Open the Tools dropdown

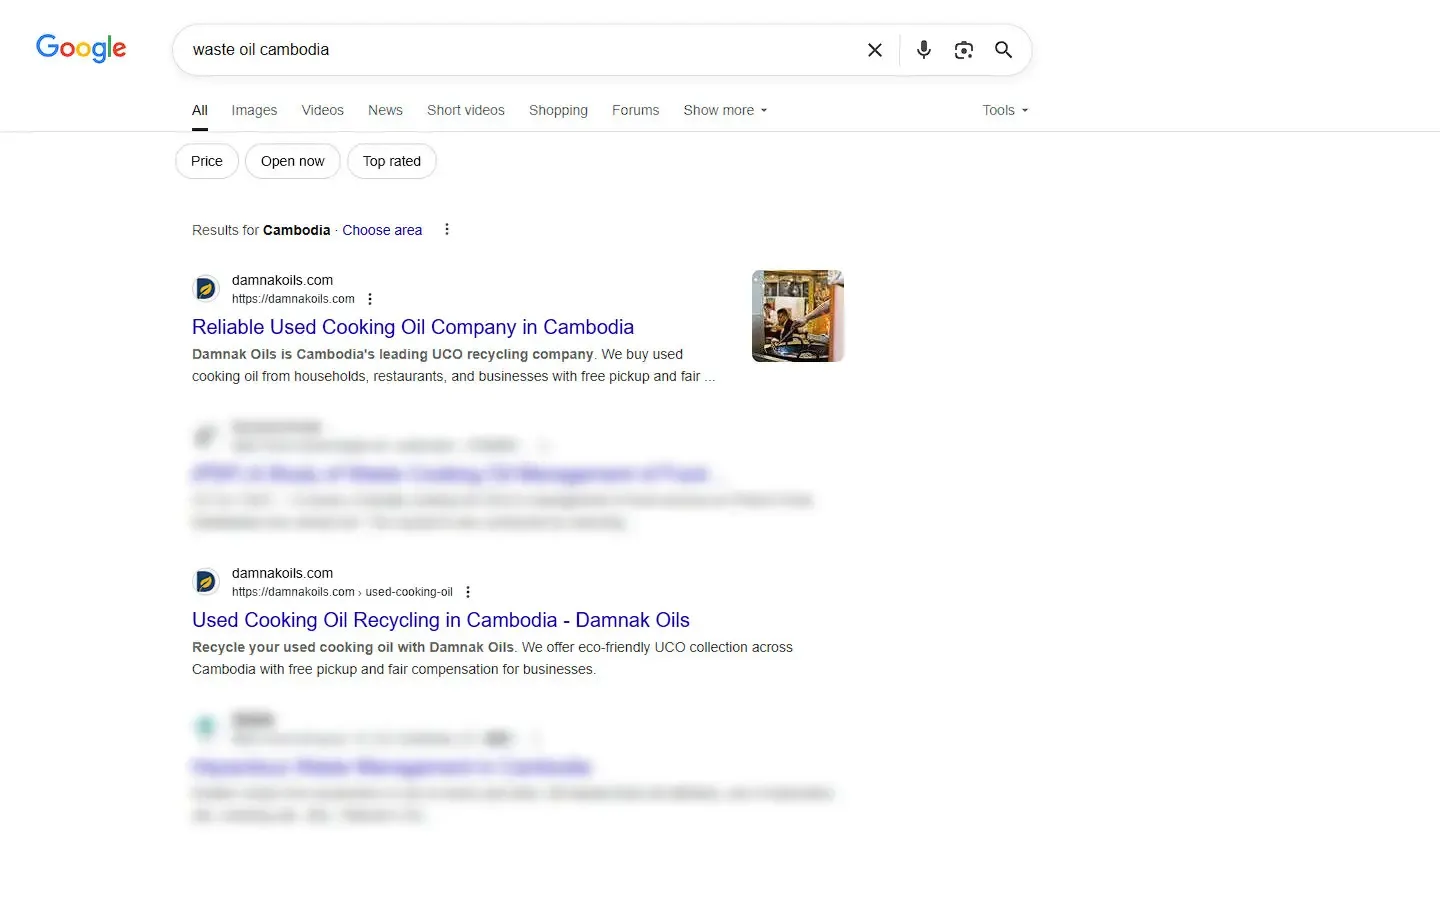(x=1003, y=110)
